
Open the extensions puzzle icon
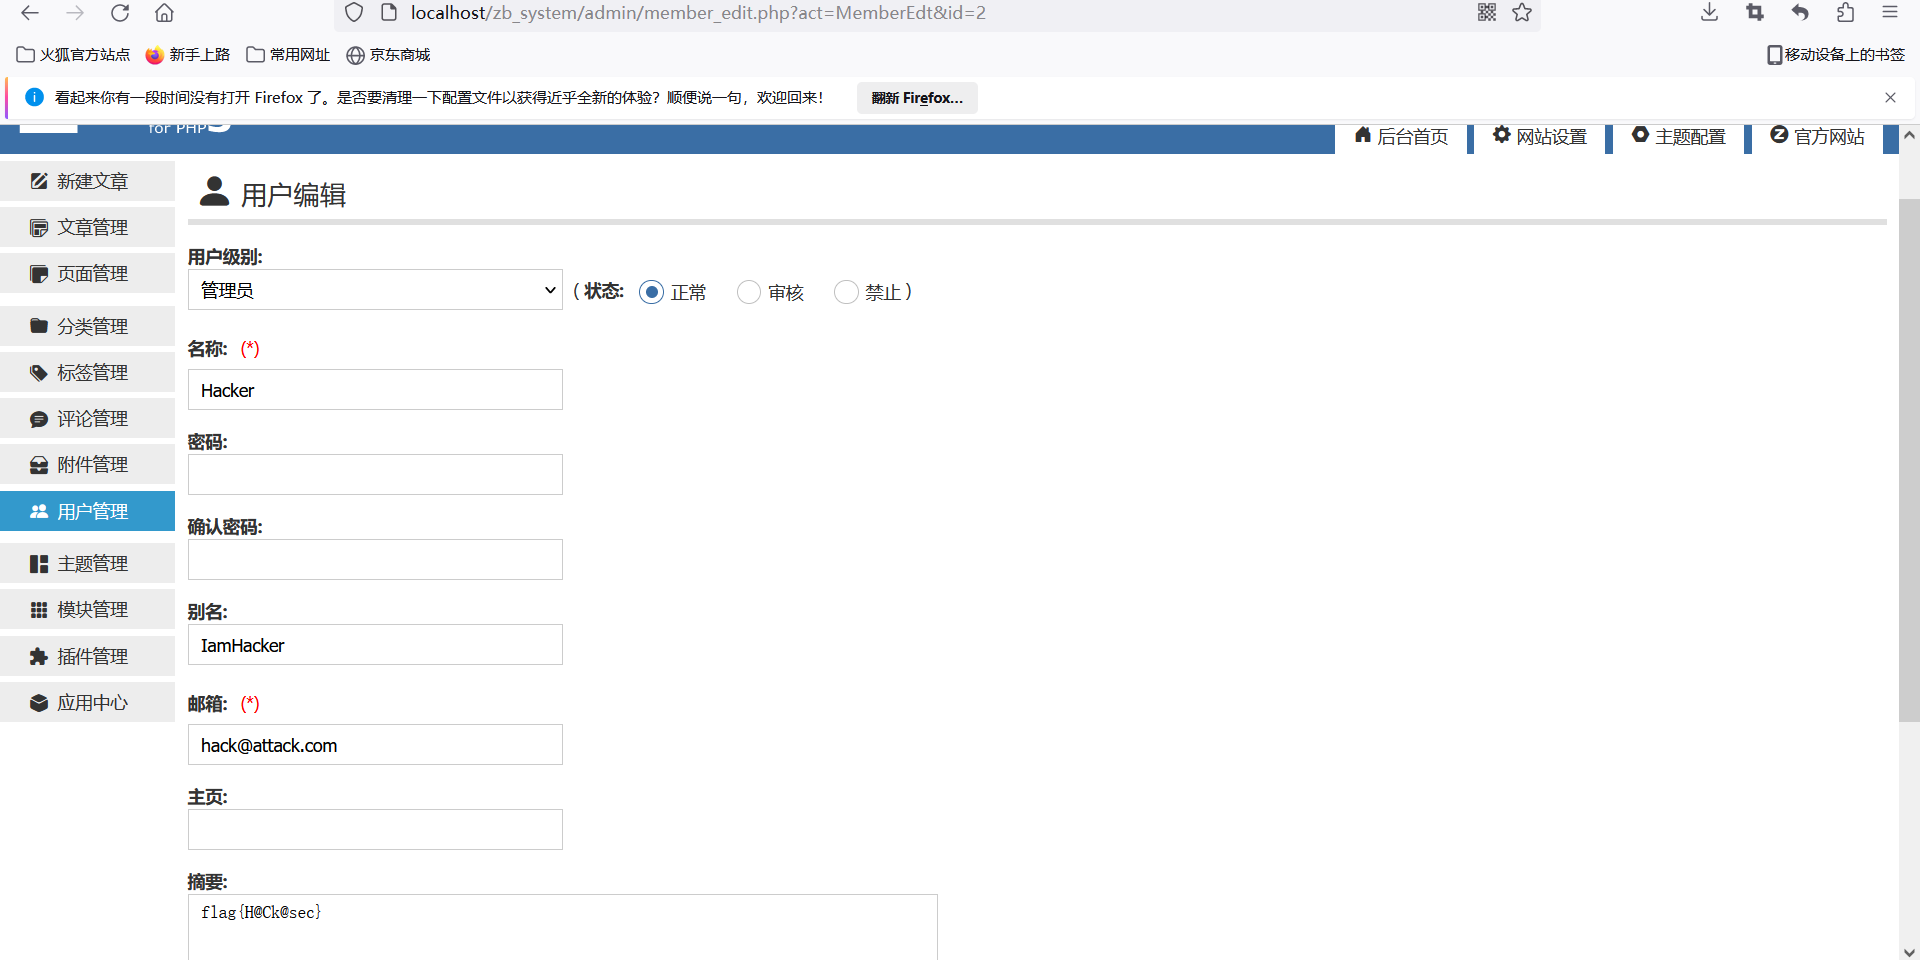coord(1845,13)
